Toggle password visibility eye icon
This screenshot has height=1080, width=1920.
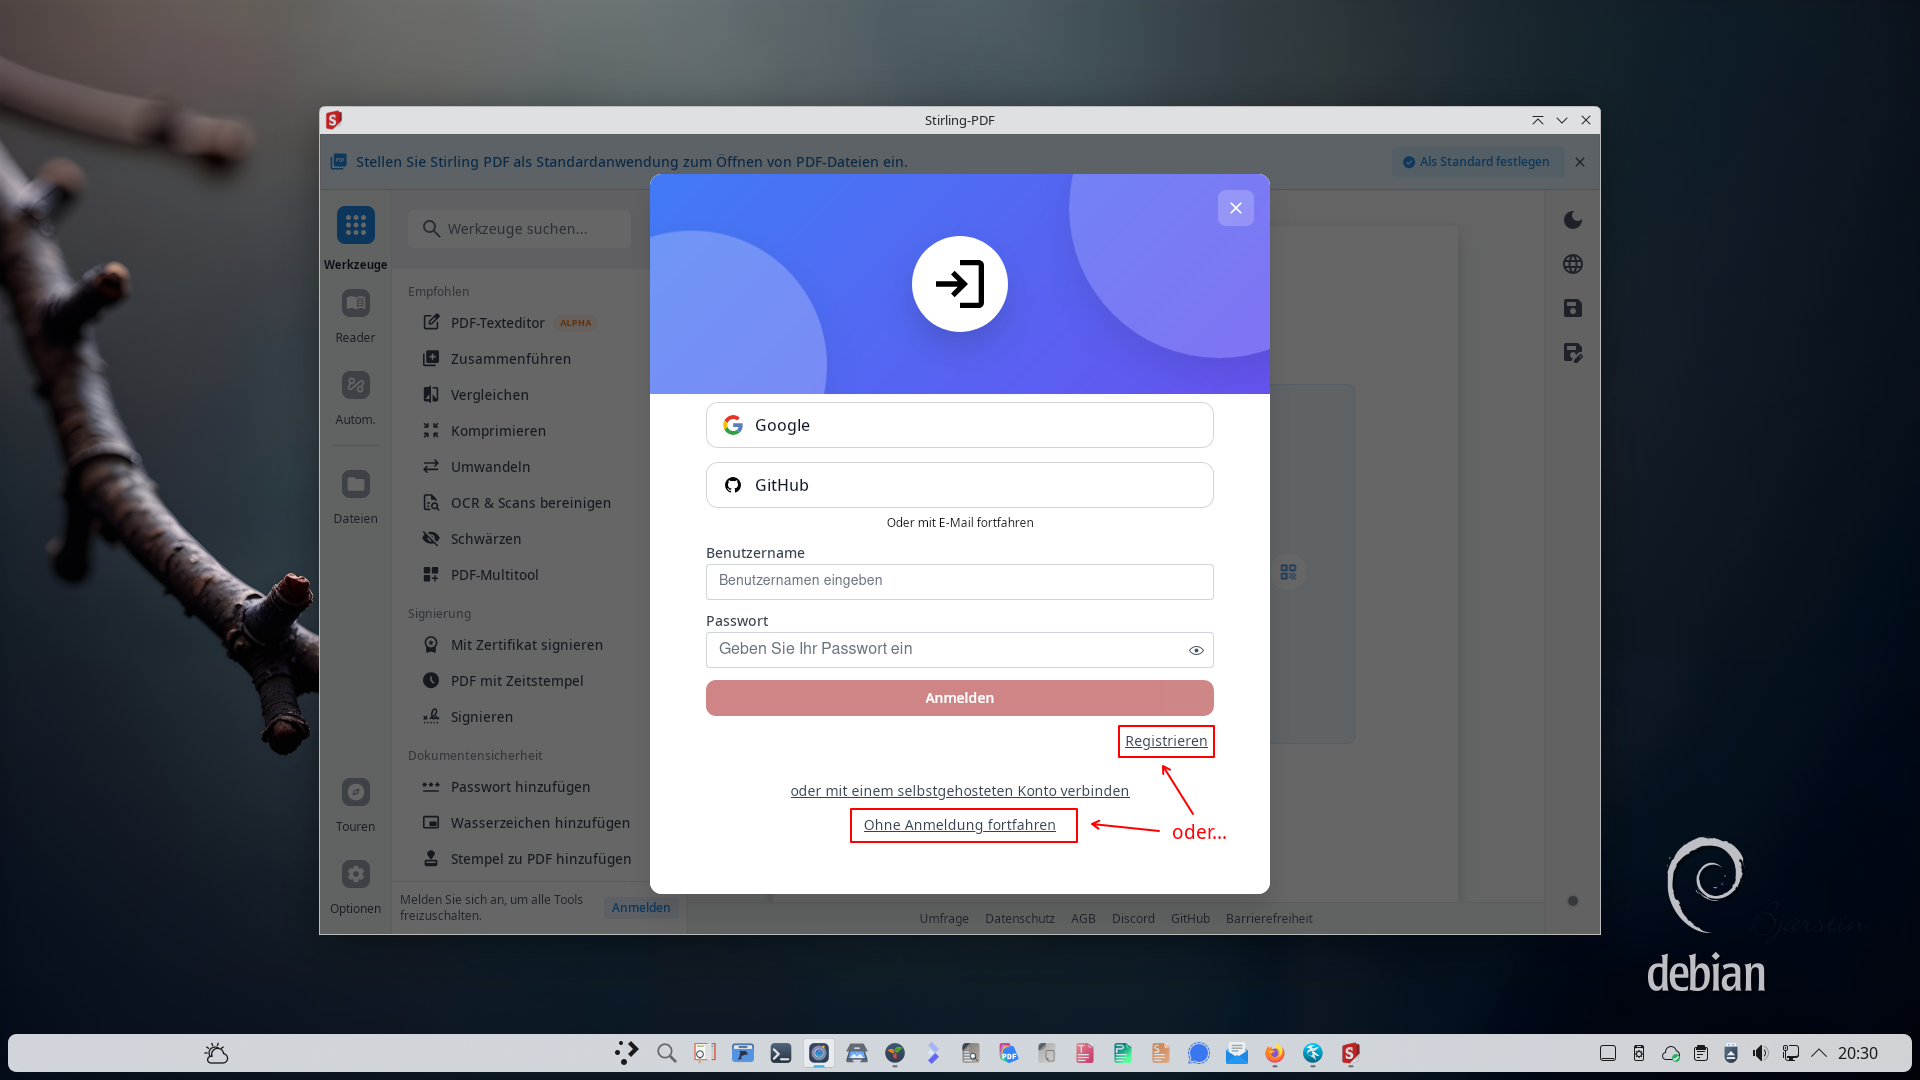[1196, 650]
